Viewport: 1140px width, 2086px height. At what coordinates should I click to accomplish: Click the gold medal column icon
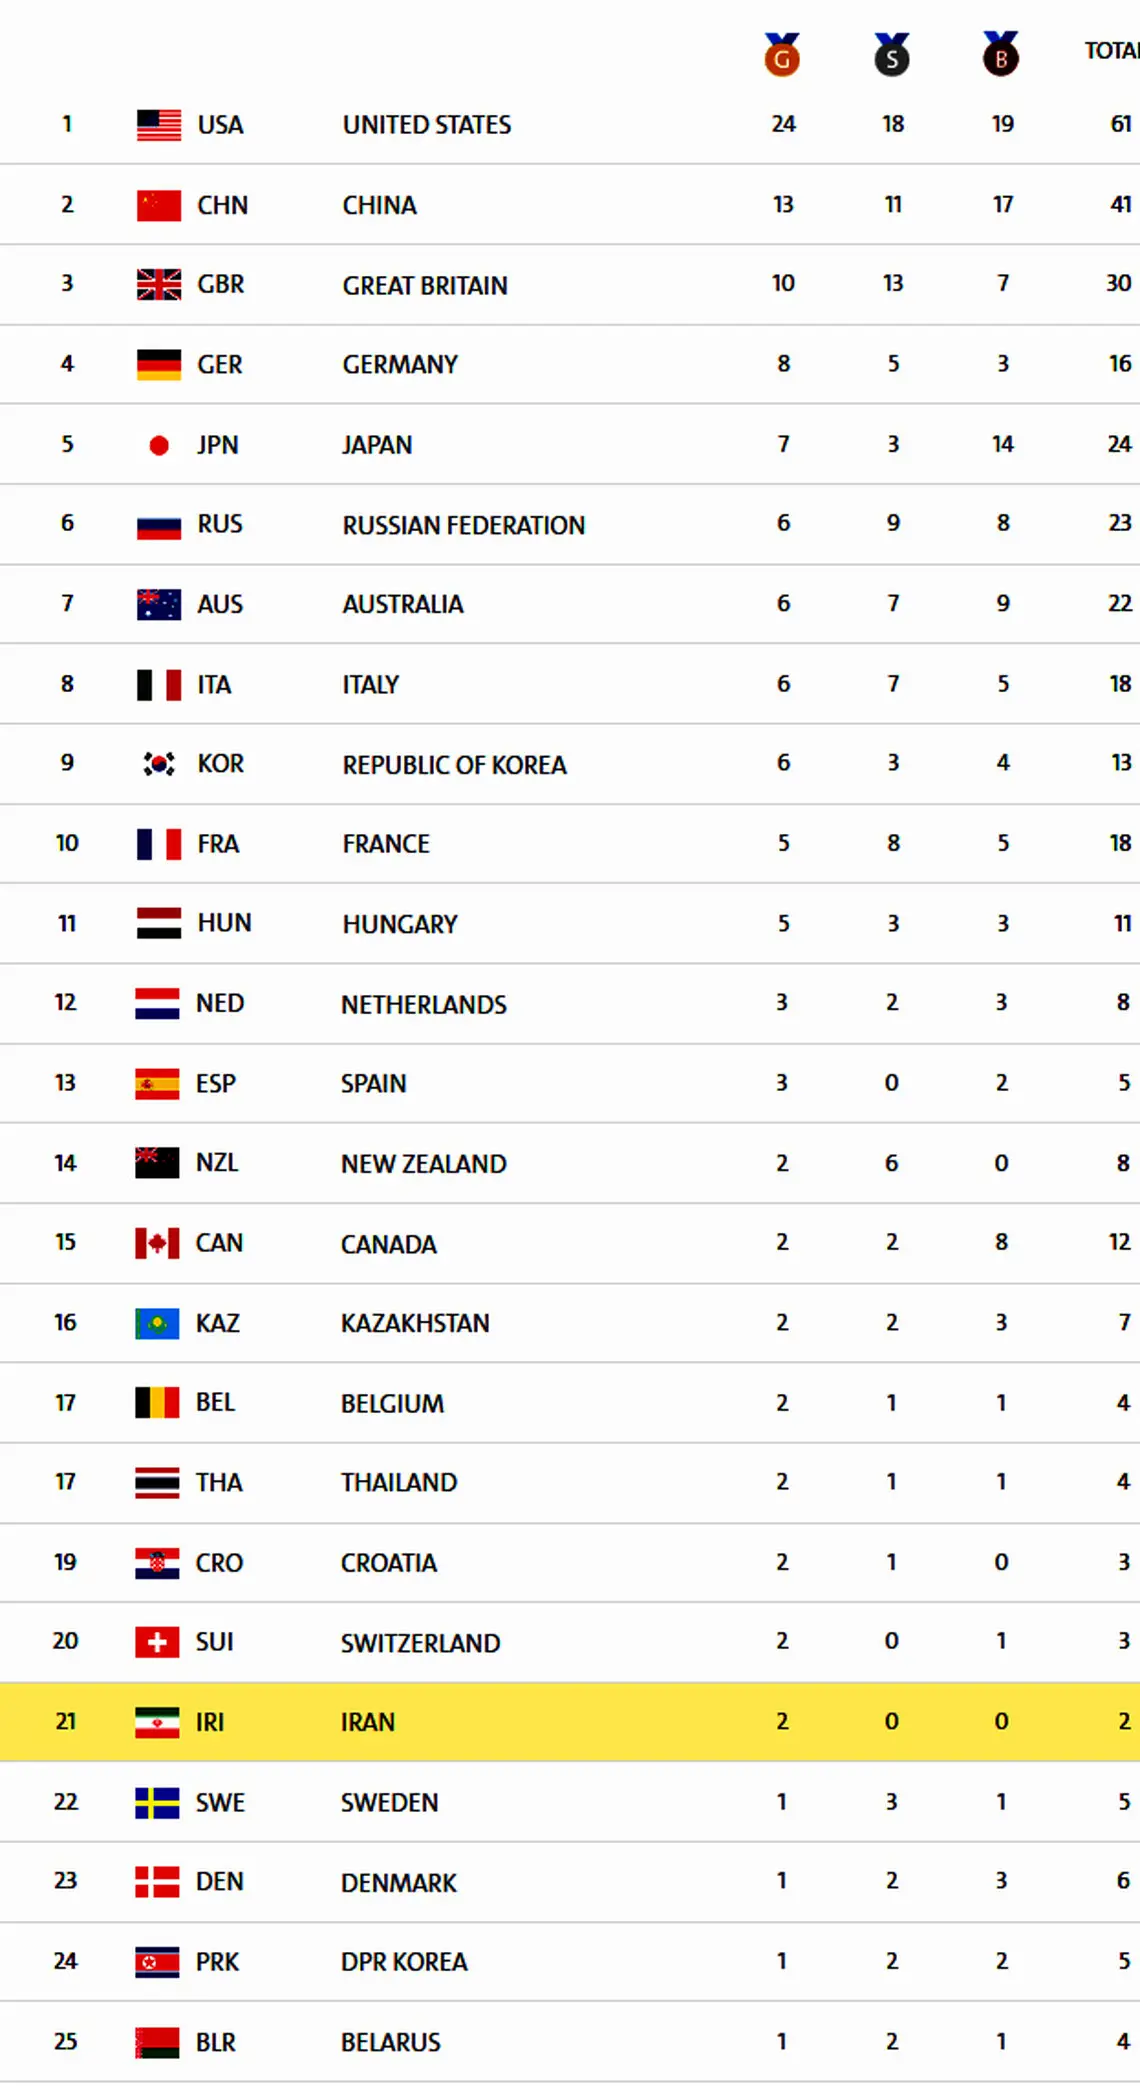point(782,54)
